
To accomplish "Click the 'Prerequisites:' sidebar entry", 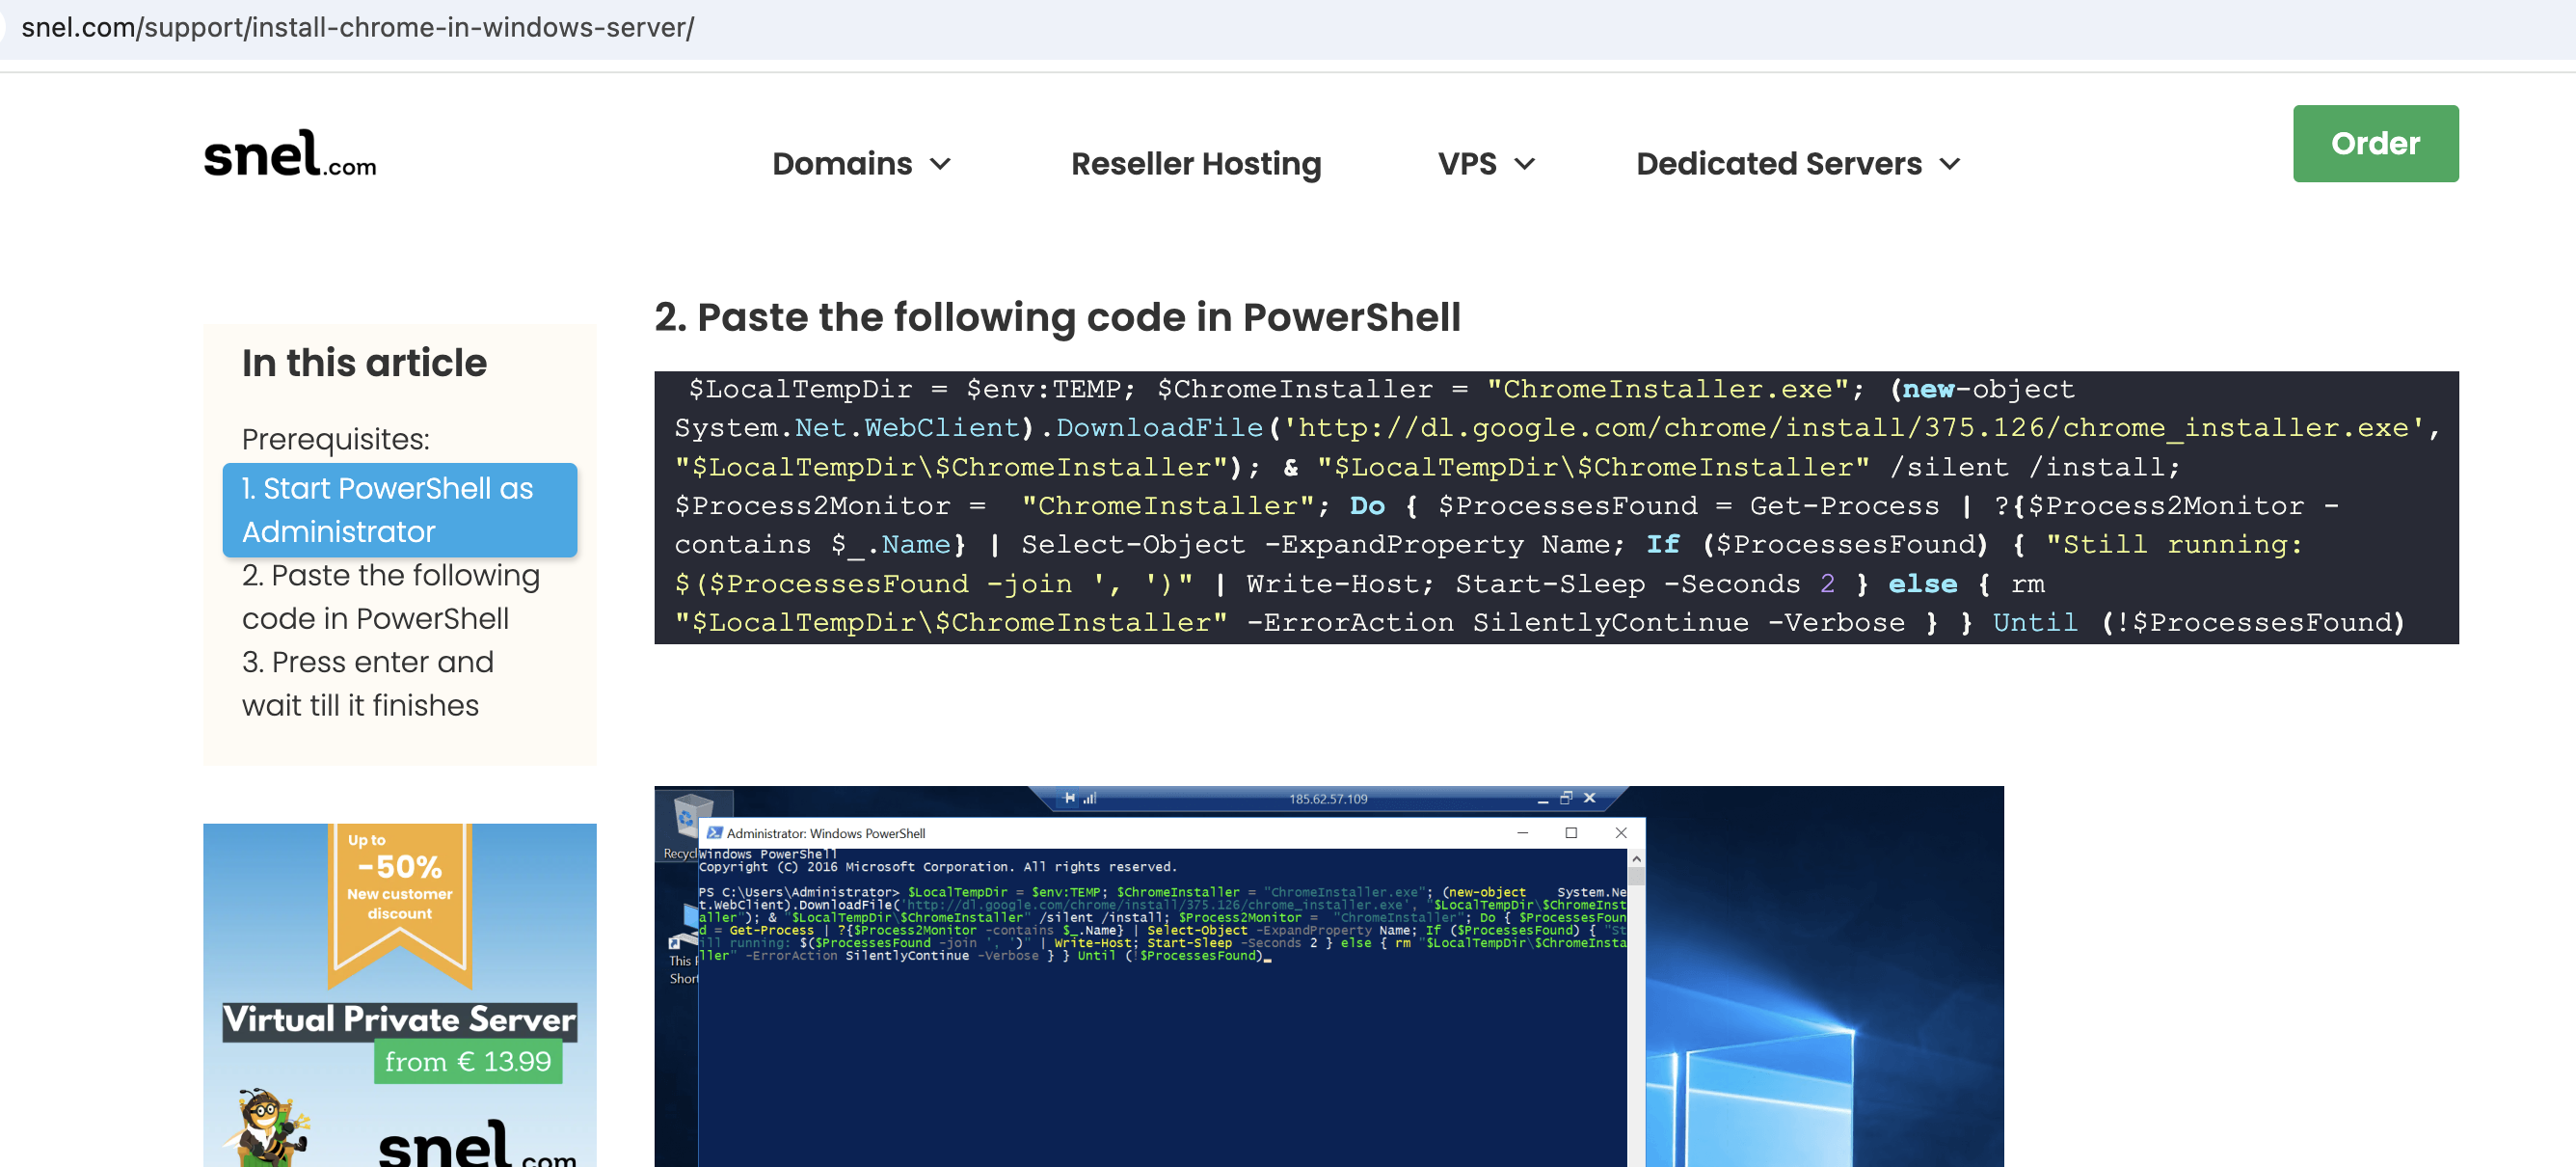I will pos(336,439).
